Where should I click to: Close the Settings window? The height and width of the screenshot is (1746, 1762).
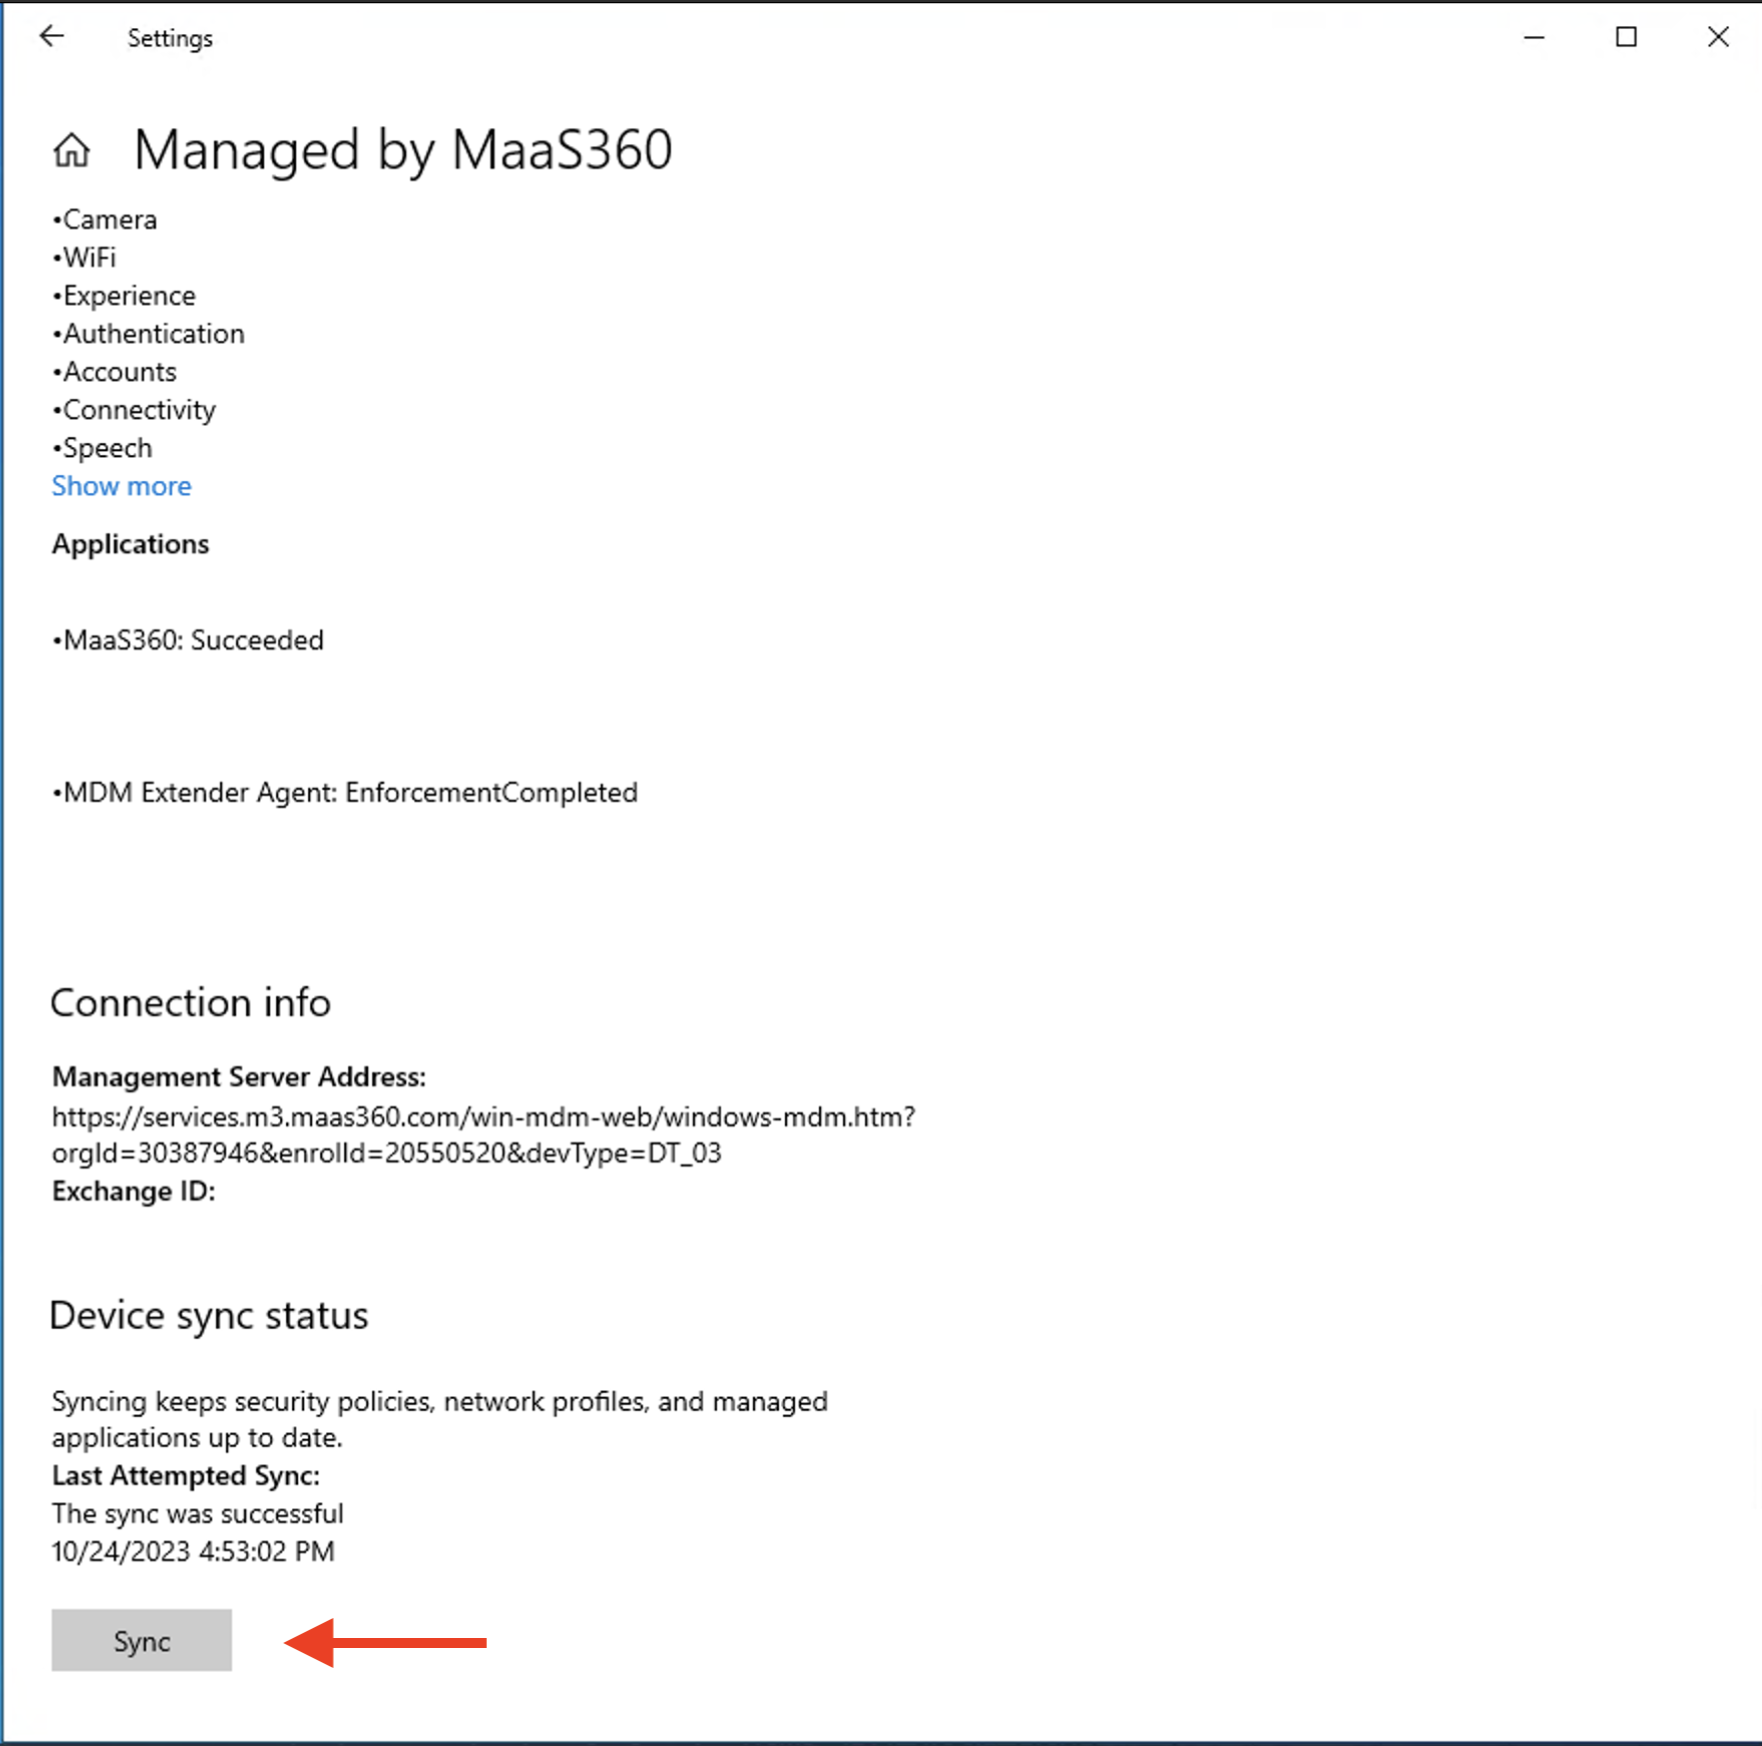point(1718,37)
